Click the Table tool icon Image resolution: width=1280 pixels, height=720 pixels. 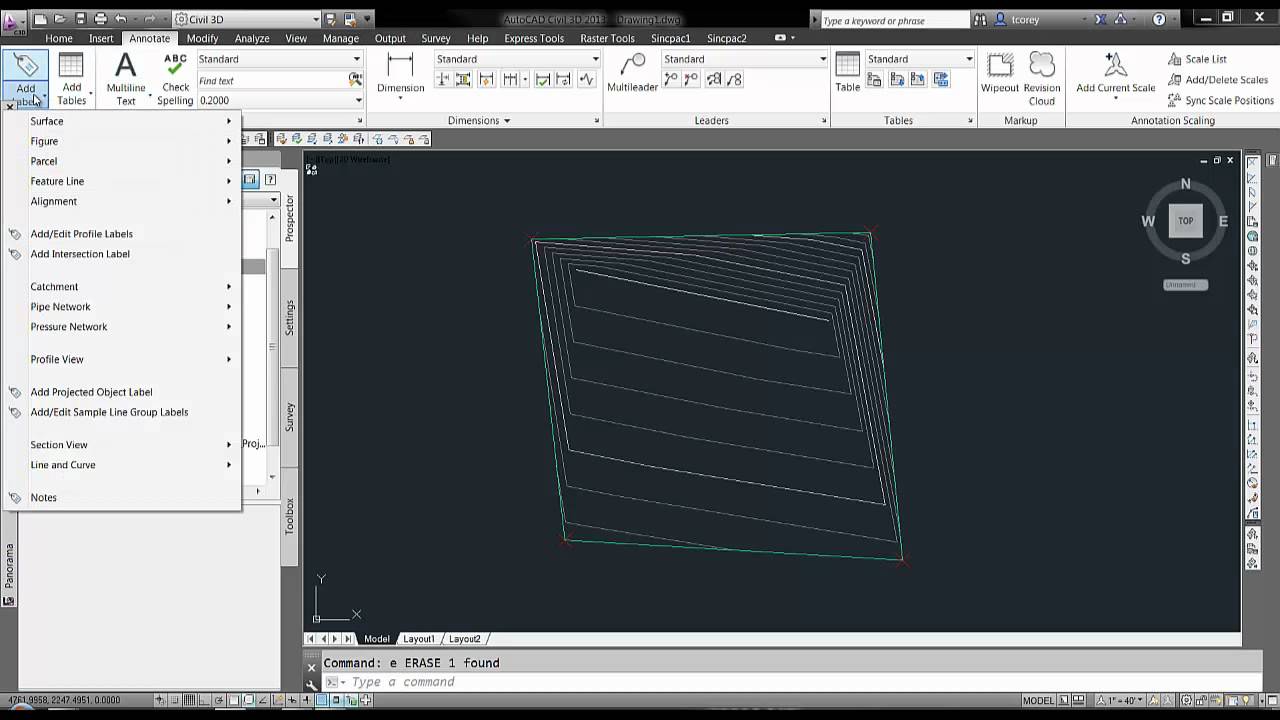pyautogui.click(x=847, y=75)
